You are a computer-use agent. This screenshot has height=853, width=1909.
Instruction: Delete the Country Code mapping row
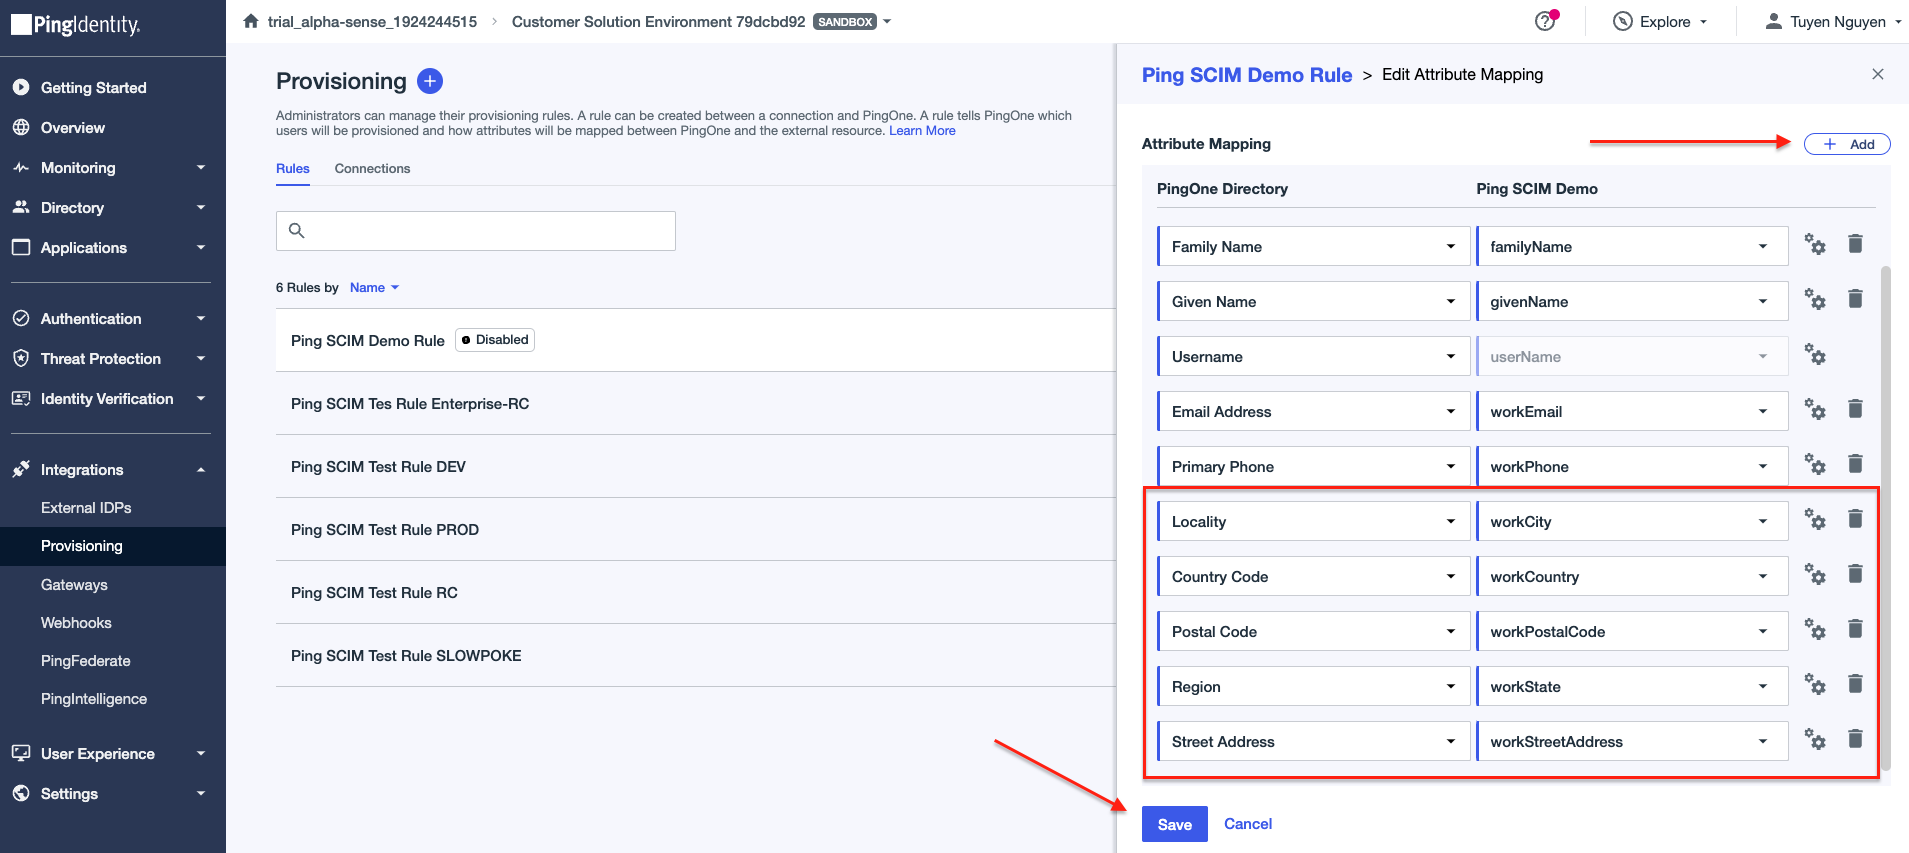(x=1855, y=574)
